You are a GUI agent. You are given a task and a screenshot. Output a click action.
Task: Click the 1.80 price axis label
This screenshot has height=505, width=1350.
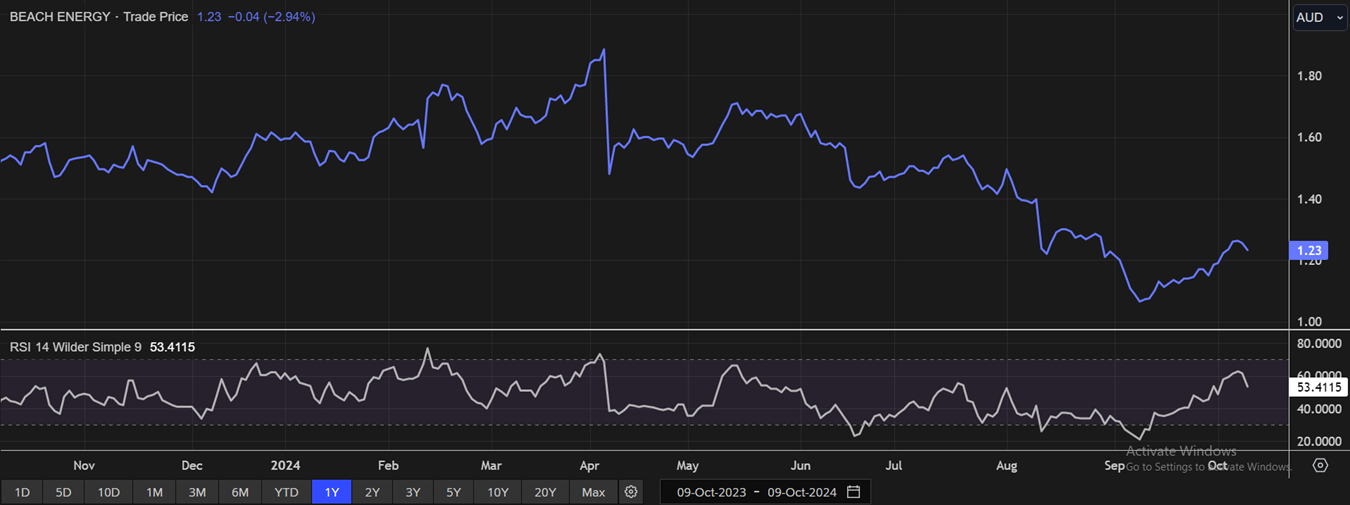point(1309,76)
